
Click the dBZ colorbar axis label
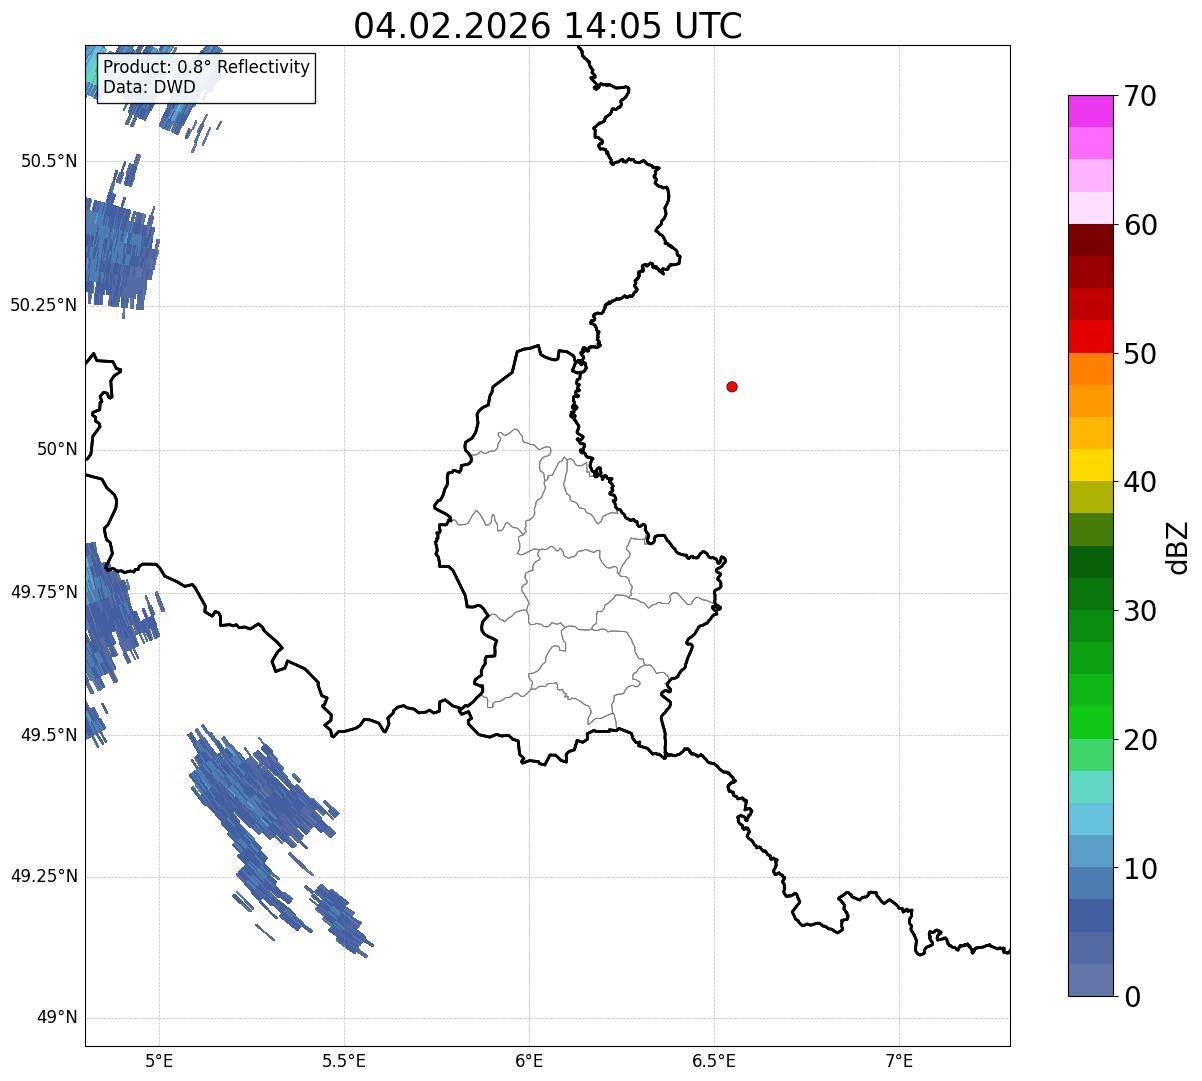click(x=1178, y=547)
